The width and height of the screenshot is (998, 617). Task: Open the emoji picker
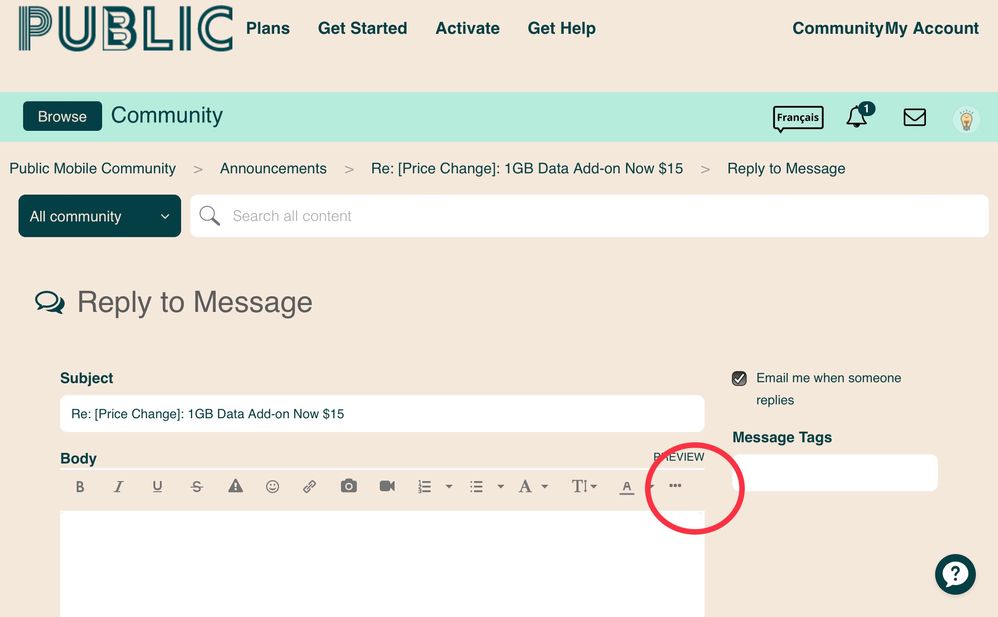(x=272, y=487)
